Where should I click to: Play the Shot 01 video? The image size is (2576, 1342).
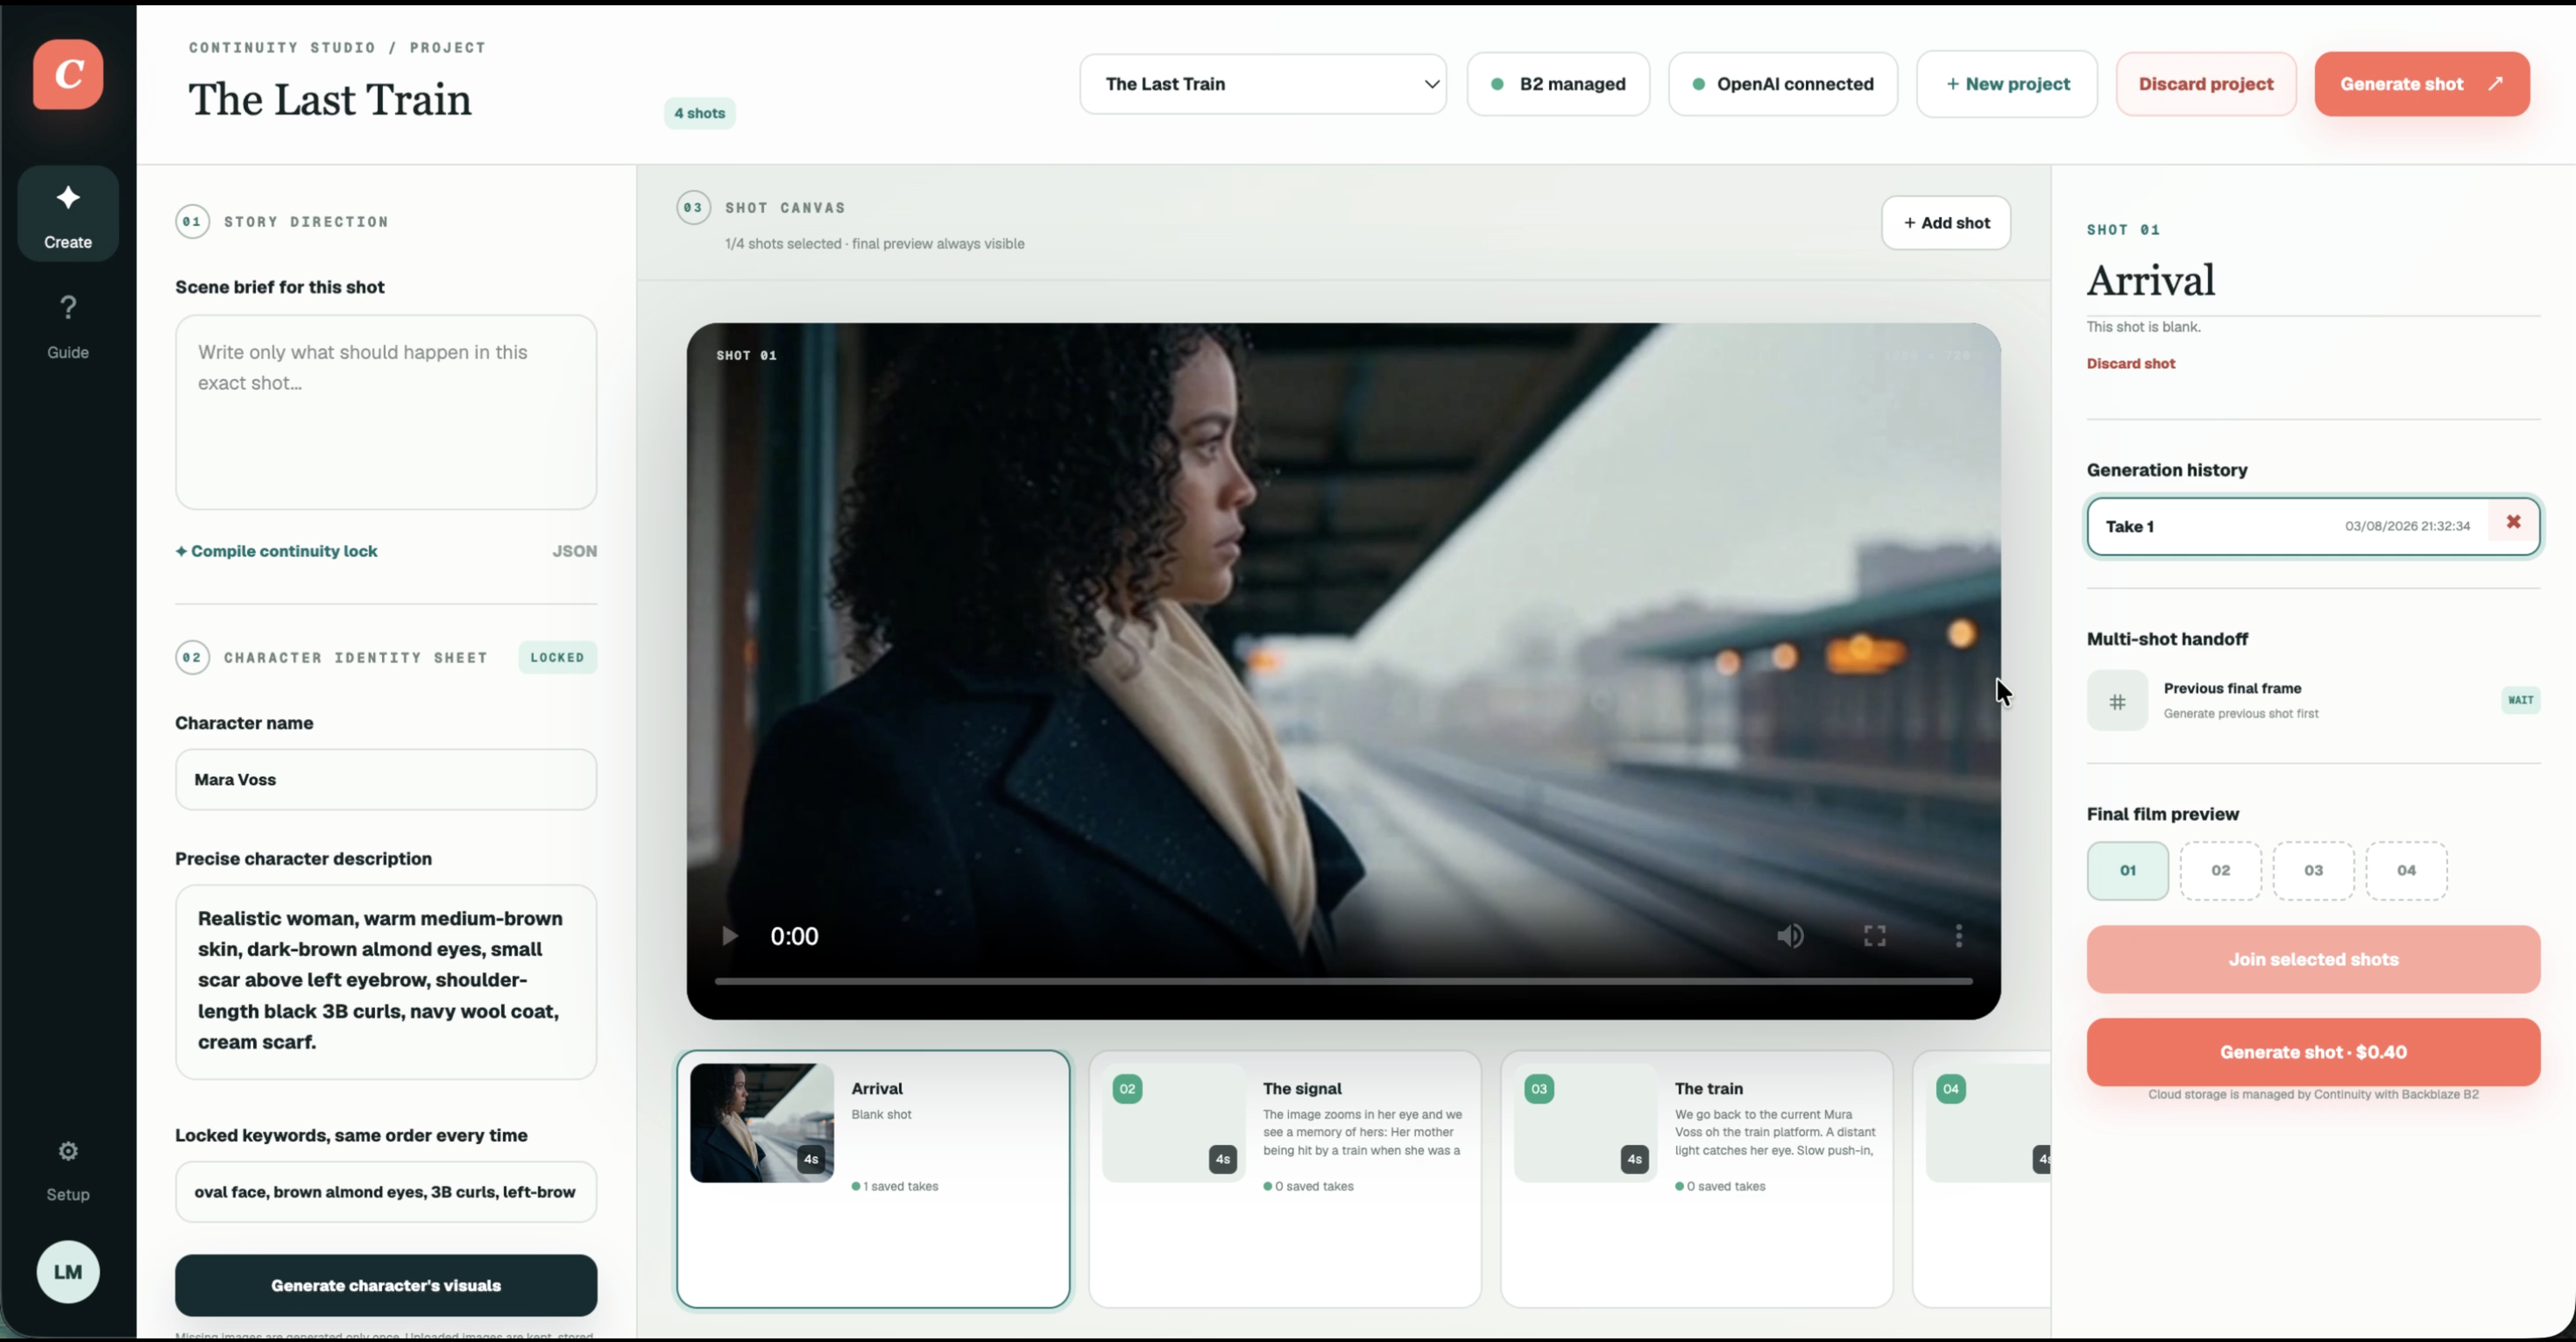coord(729,936)
